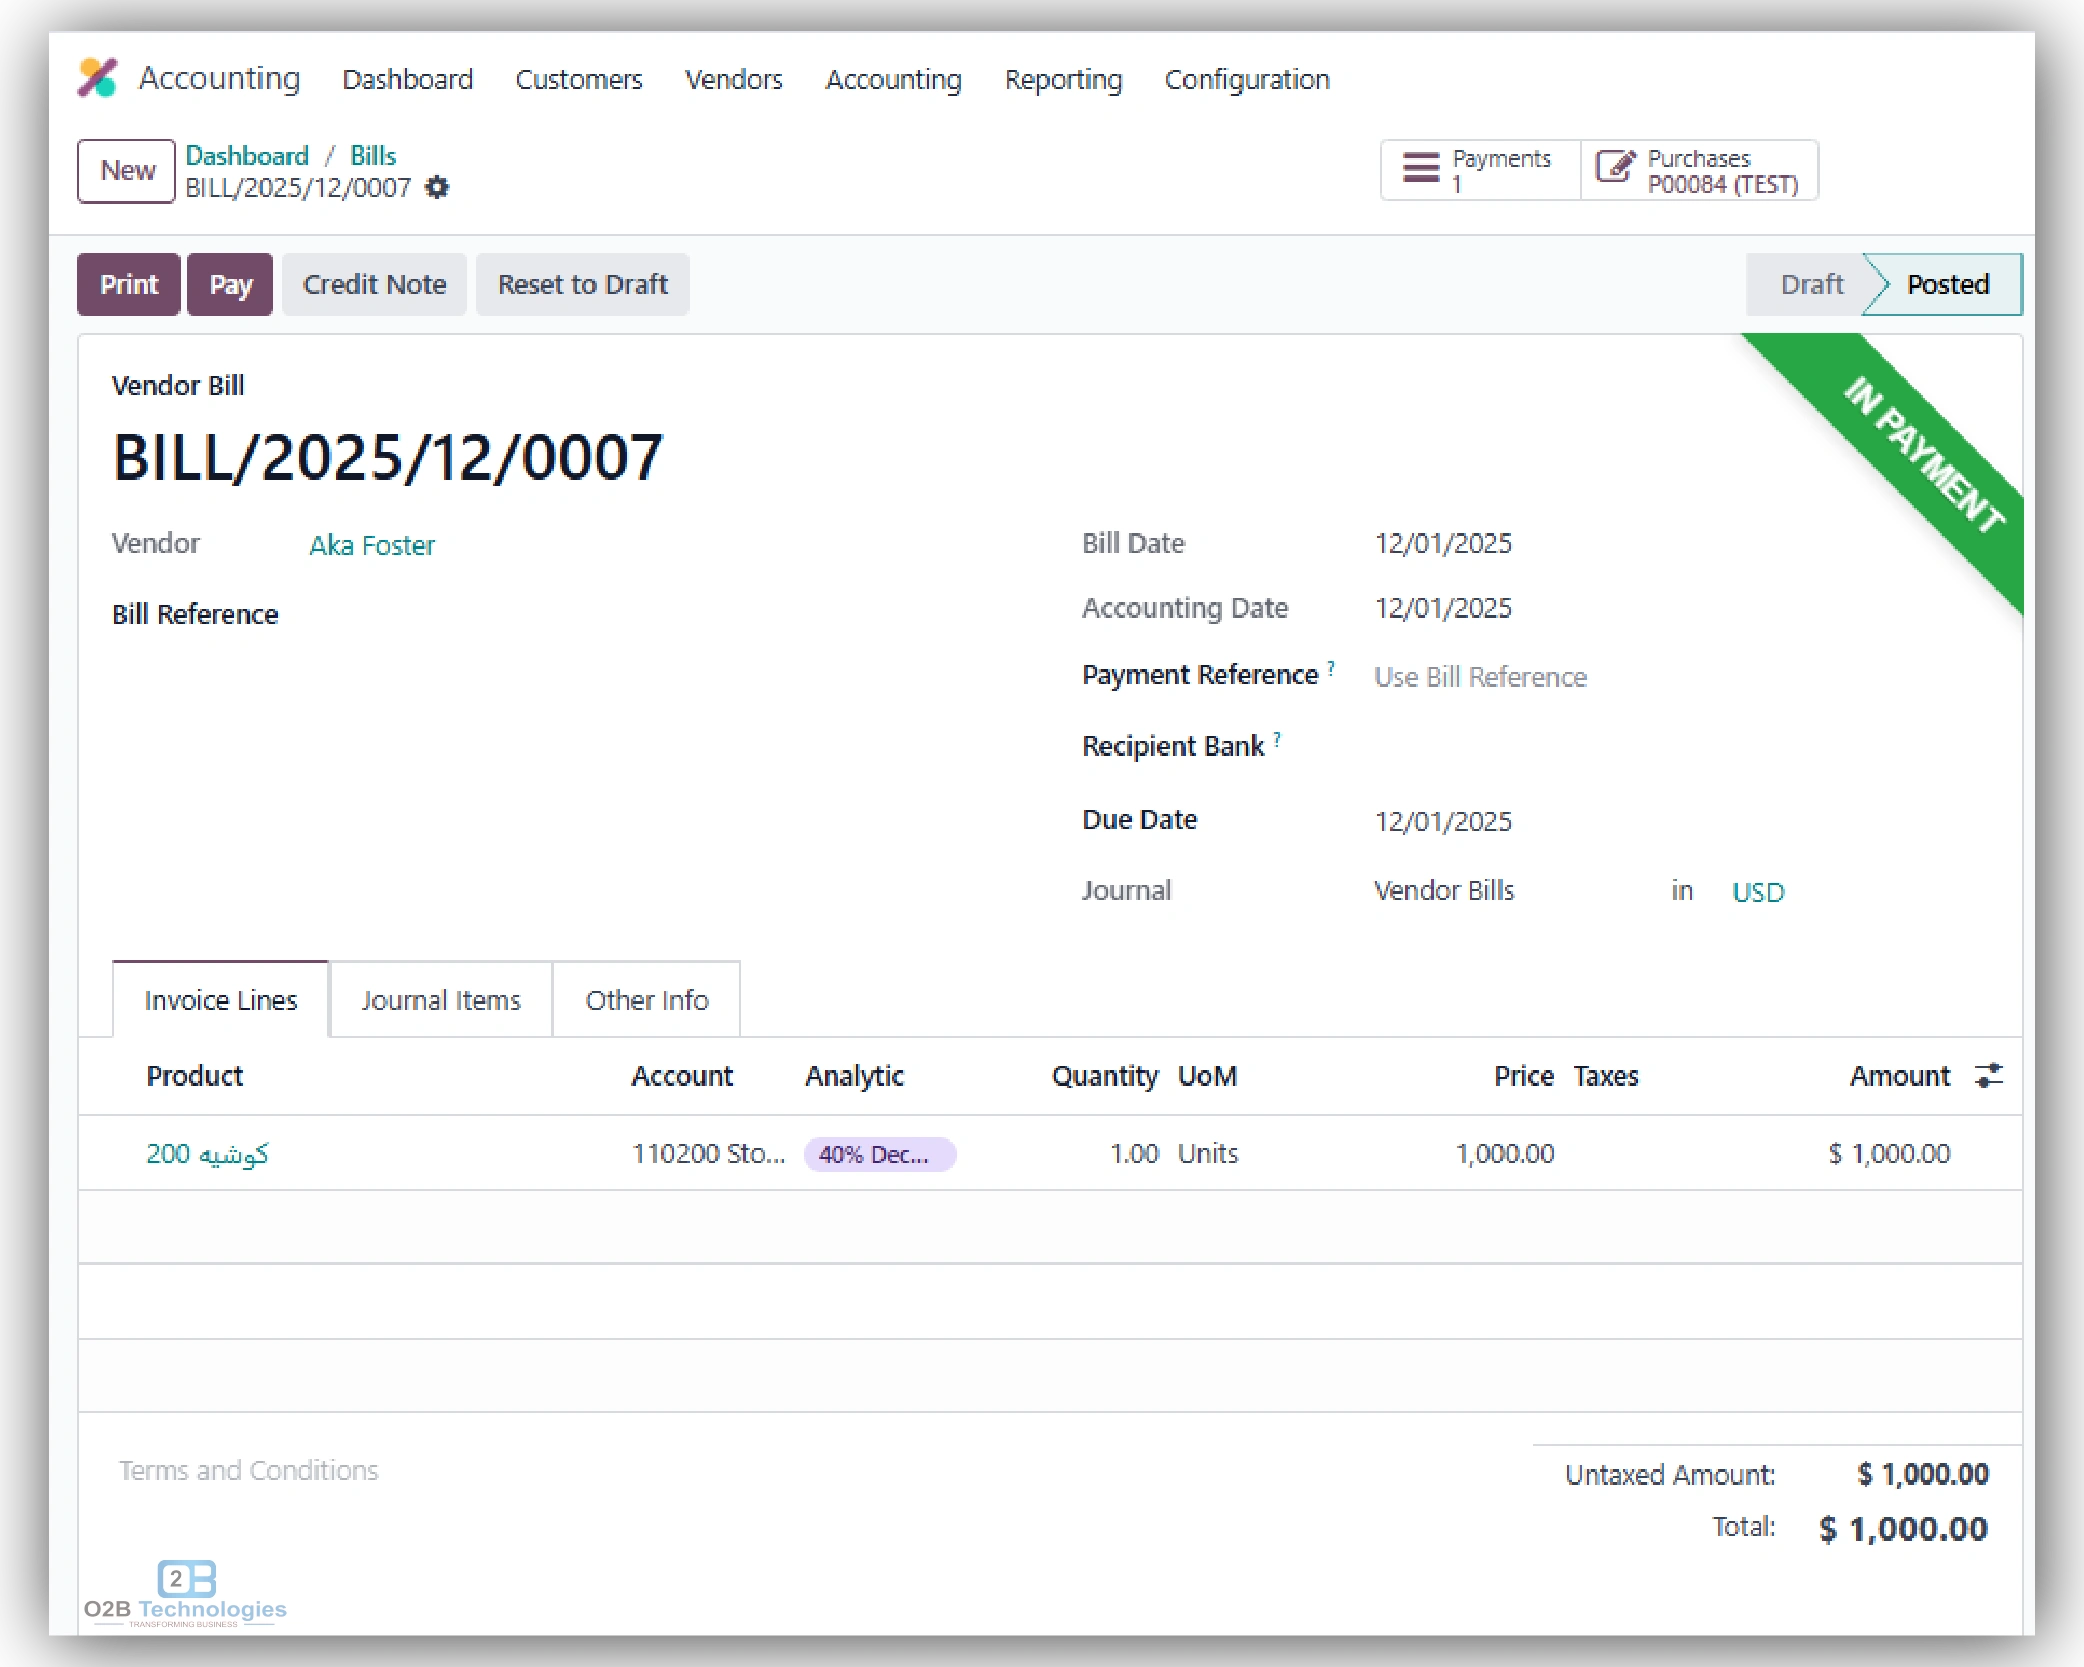
Task: Open the USD currency selector
Action: click(1757, 891)
